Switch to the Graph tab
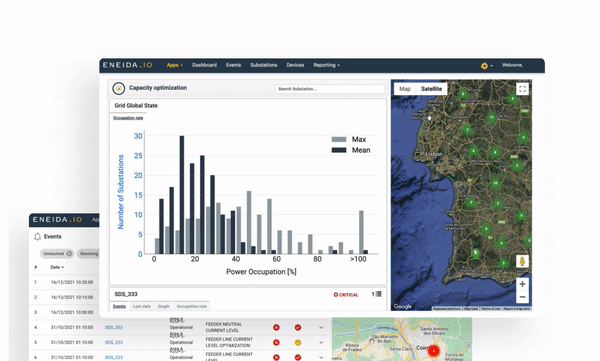This screenshot has height=361, width=600. pos(163,306)
